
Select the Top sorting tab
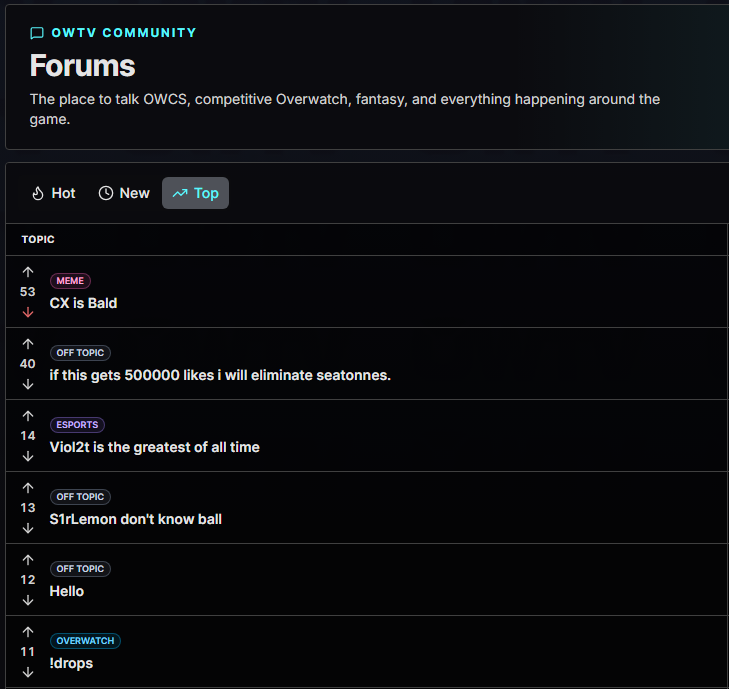tap(195, 193)
